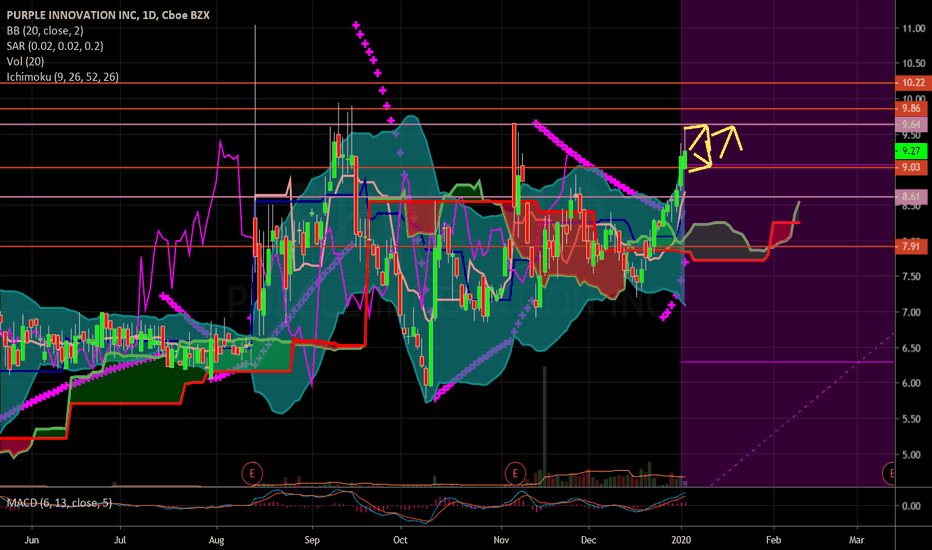Click the August earnings E marker
932x550 pixels.
pyautogui.click(x=252, y=474)
